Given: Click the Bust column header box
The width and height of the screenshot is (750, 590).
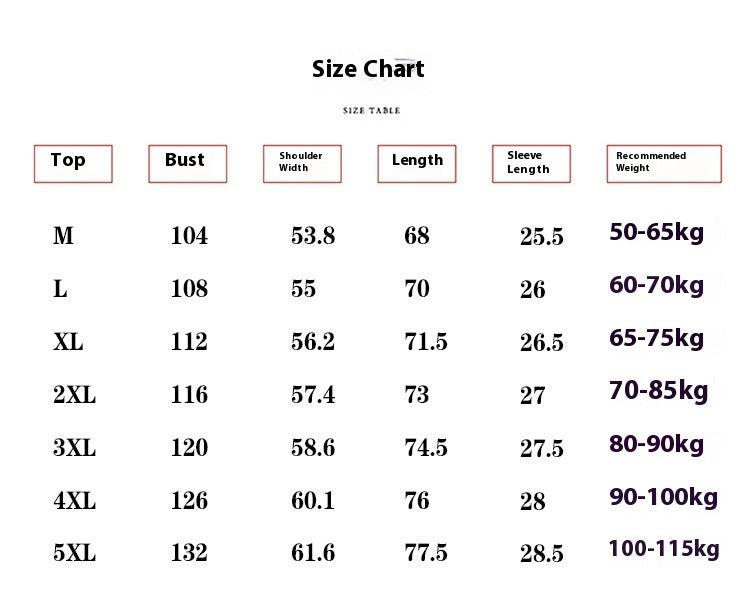Looking at the screenshot, I should (187, 163).
